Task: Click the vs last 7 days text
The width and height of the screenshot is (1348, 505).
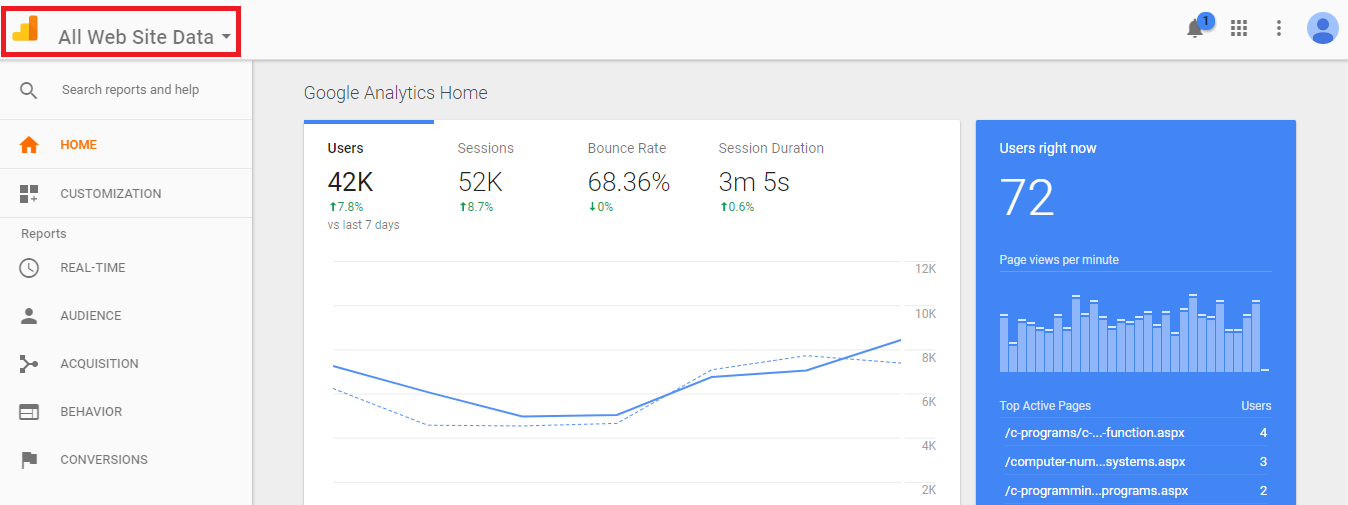Action: 363,225
